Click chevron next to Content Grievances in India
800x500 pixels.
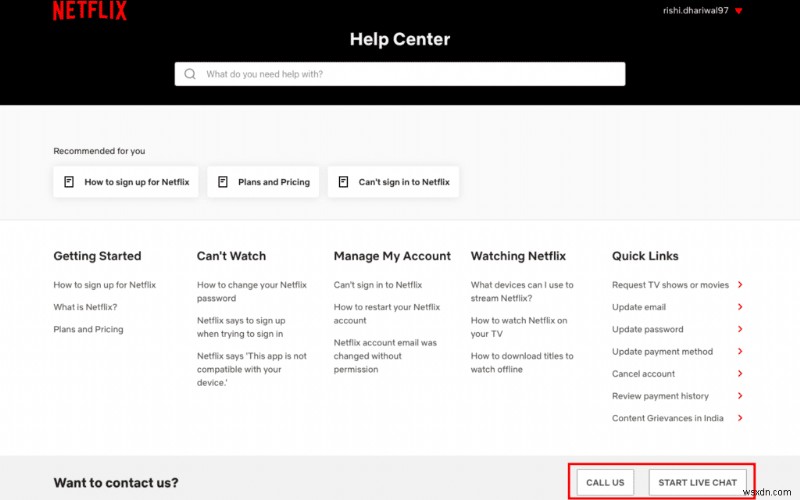(x=740, y=418)
